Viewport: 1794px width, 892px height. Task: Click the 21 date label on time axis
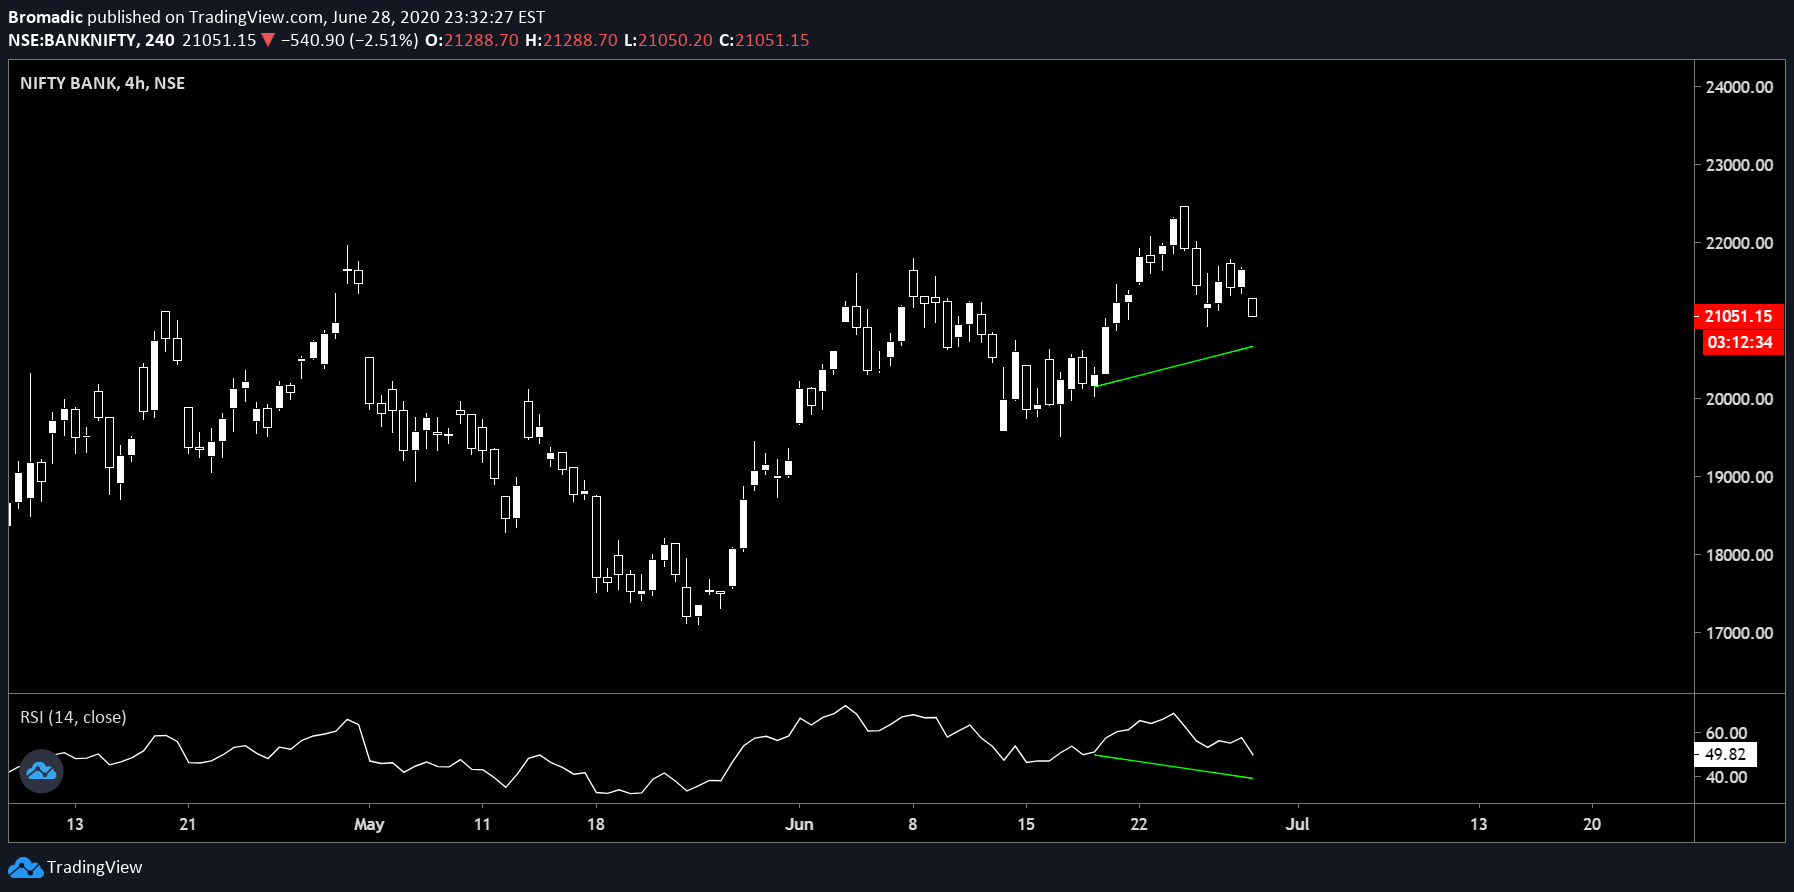coord(188,824)
